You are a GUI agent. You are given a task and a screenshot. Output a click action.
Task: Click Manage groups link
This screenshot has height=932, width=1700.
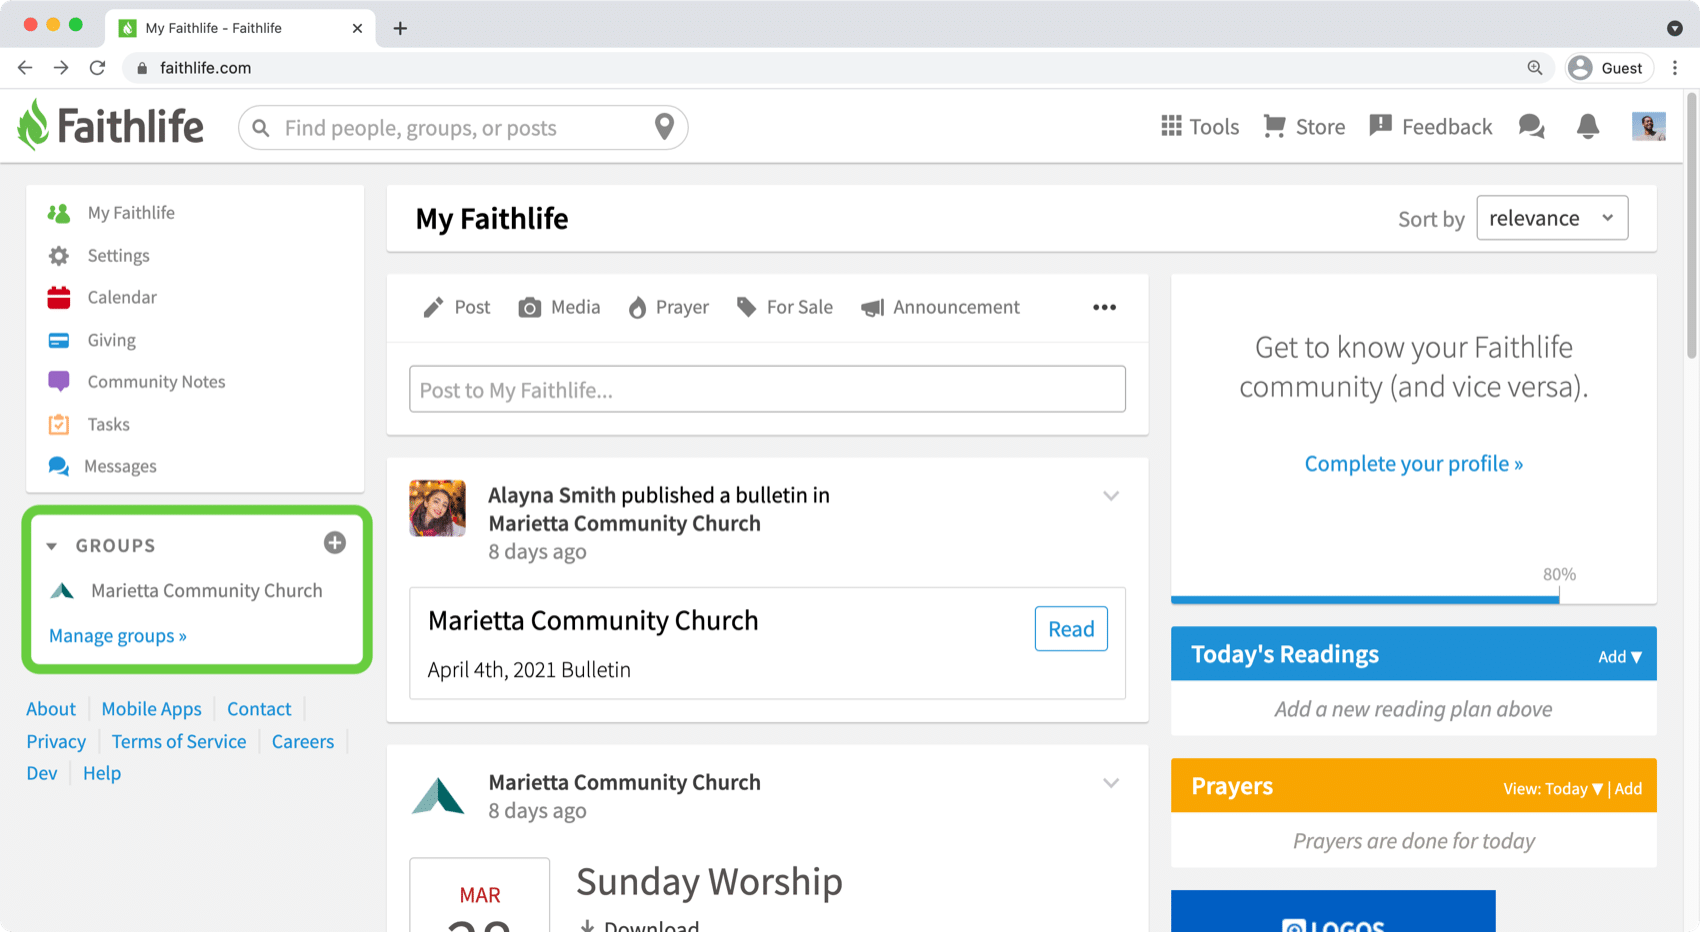point(118,636)
